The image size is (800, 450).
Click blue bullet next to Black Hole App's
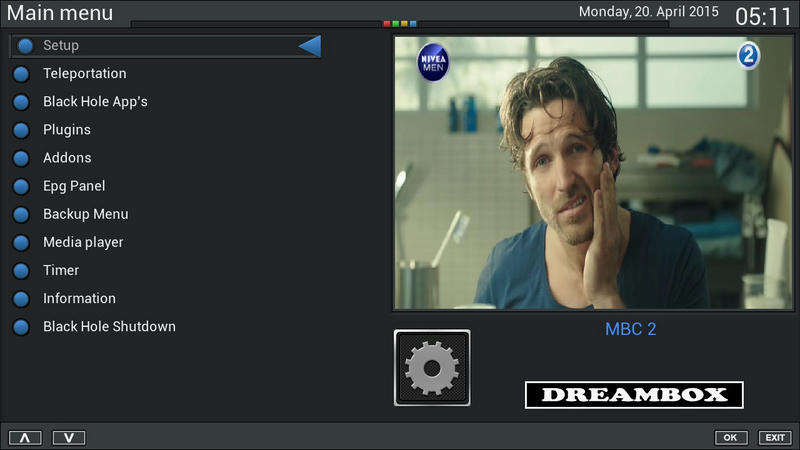point(21,102)
